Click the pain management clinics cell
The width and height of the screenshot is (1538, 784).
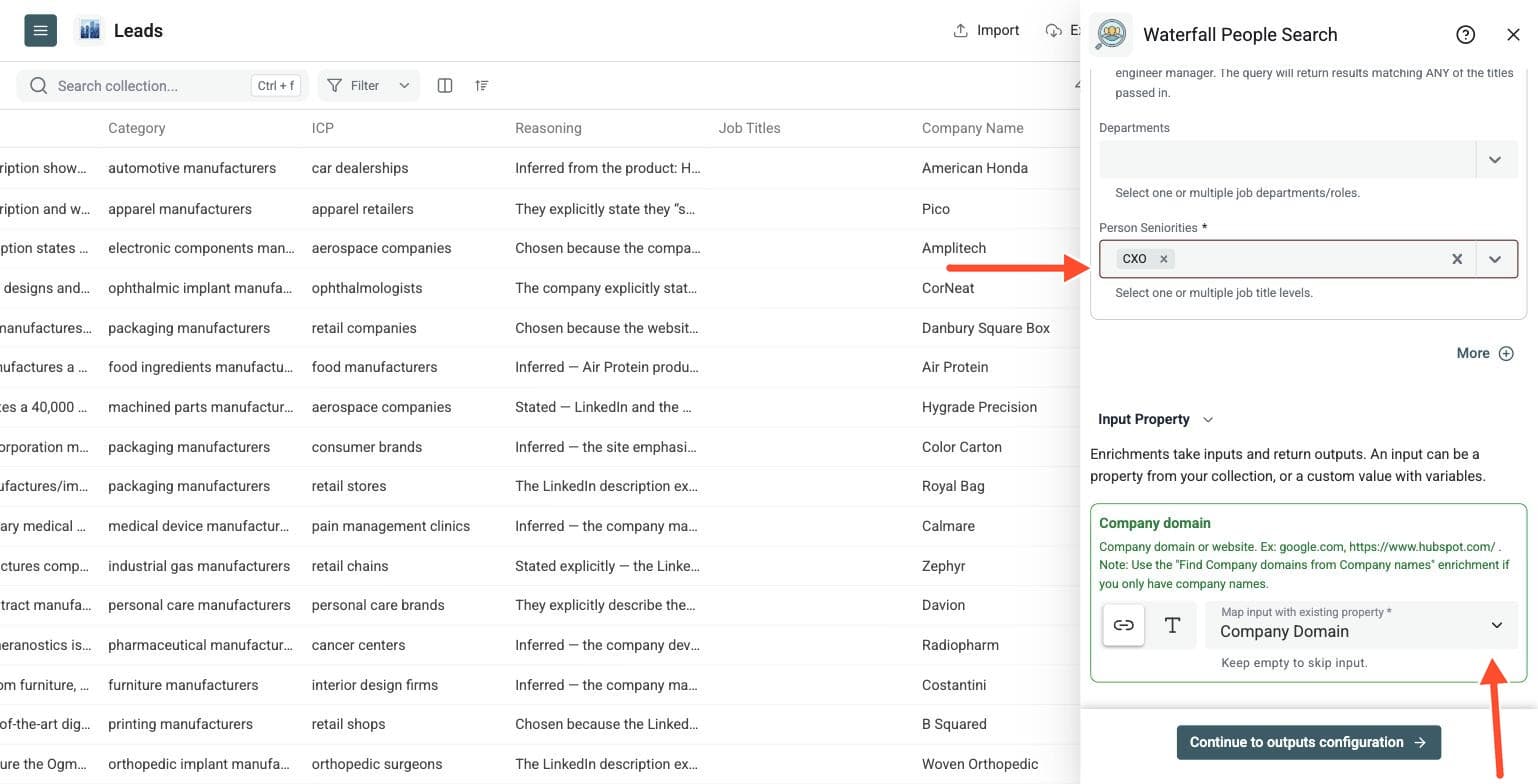click(391, 526)
